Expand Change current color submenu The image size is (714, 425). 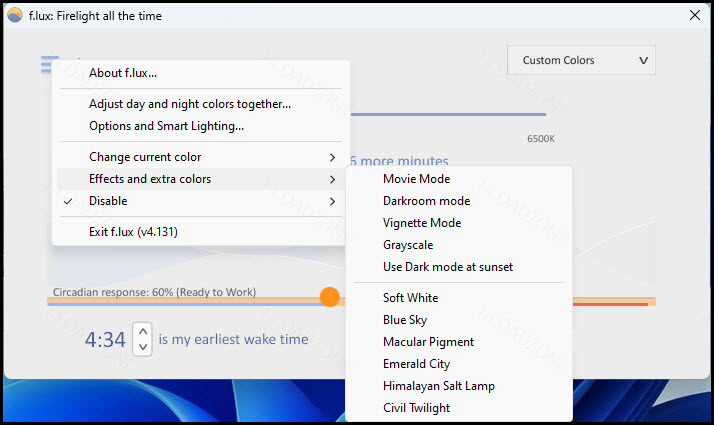tap(200, 157)
